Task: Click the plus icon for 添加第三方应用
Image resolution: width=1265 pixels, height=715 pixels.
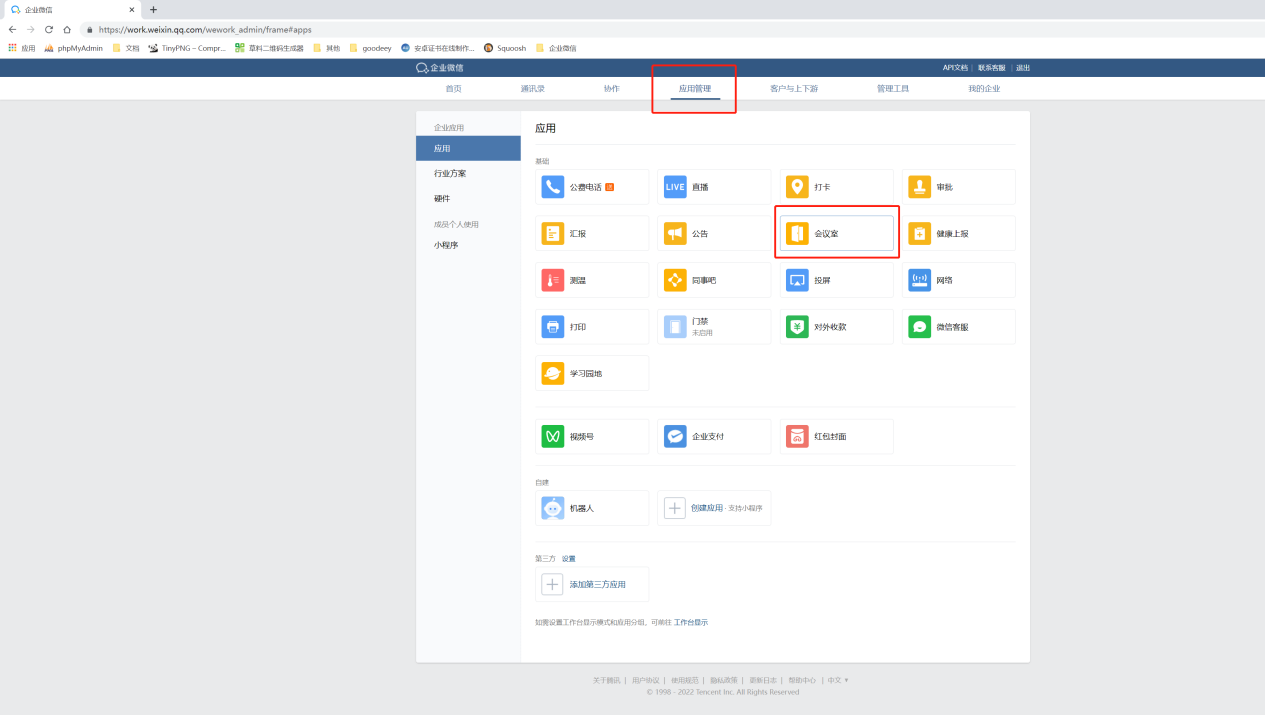Action: [553, 584]
